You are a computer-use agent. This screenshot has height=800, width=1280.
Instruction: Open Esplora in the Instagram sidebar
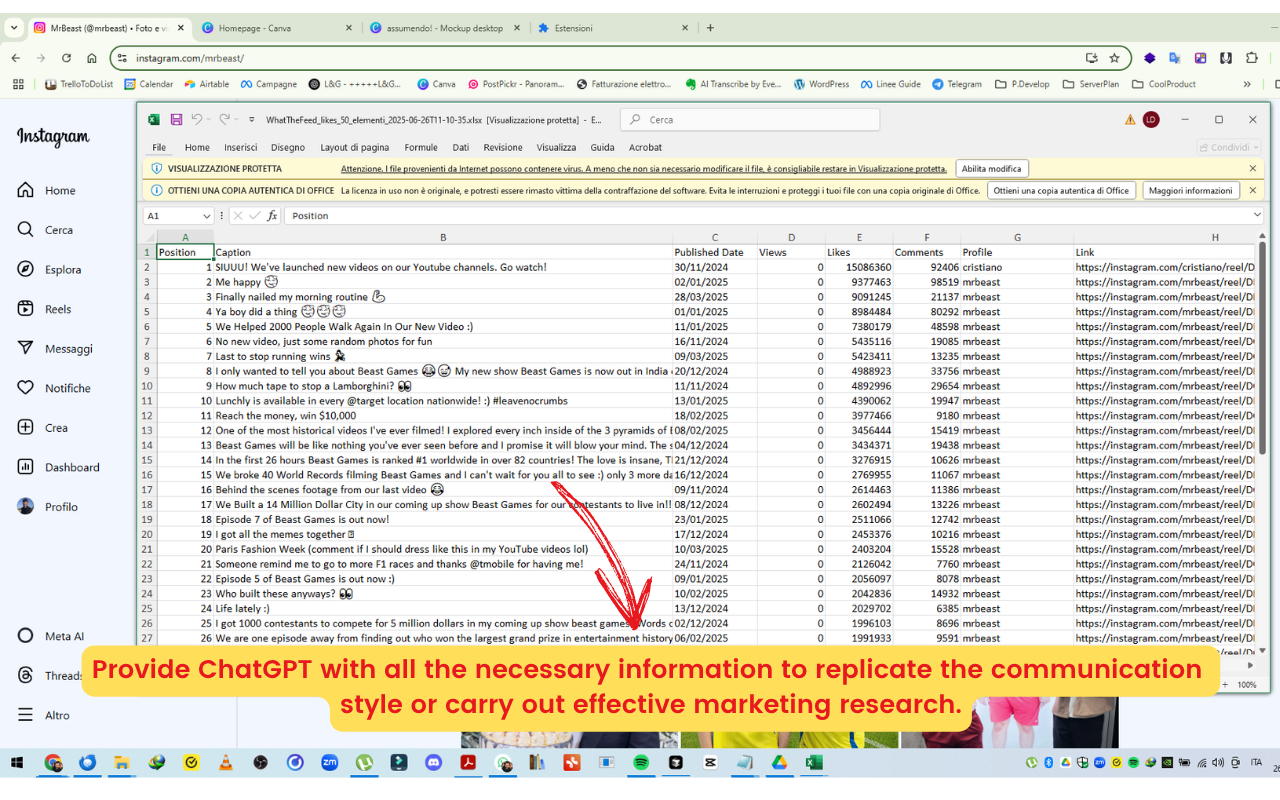coord(49,269)
